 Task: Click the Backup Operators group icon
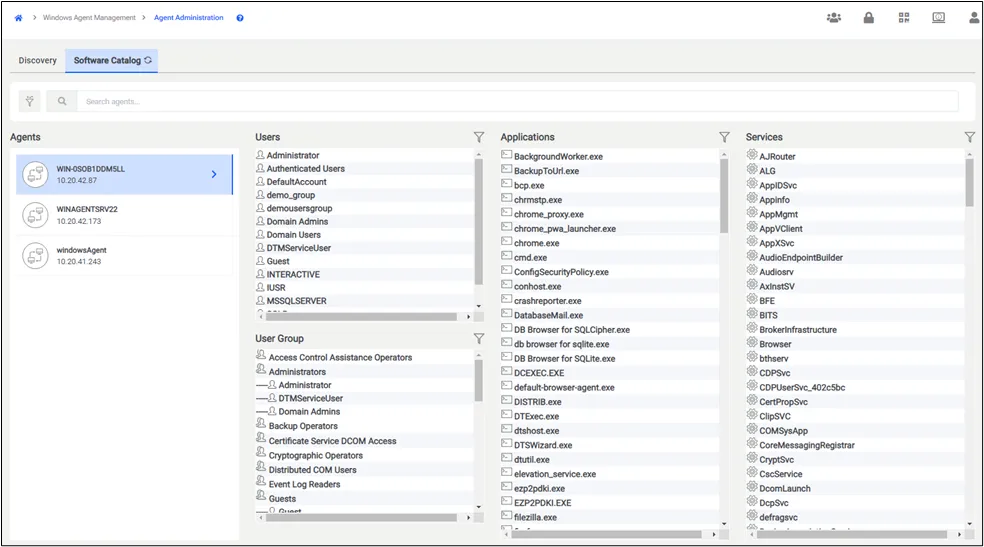click(261, 425)
